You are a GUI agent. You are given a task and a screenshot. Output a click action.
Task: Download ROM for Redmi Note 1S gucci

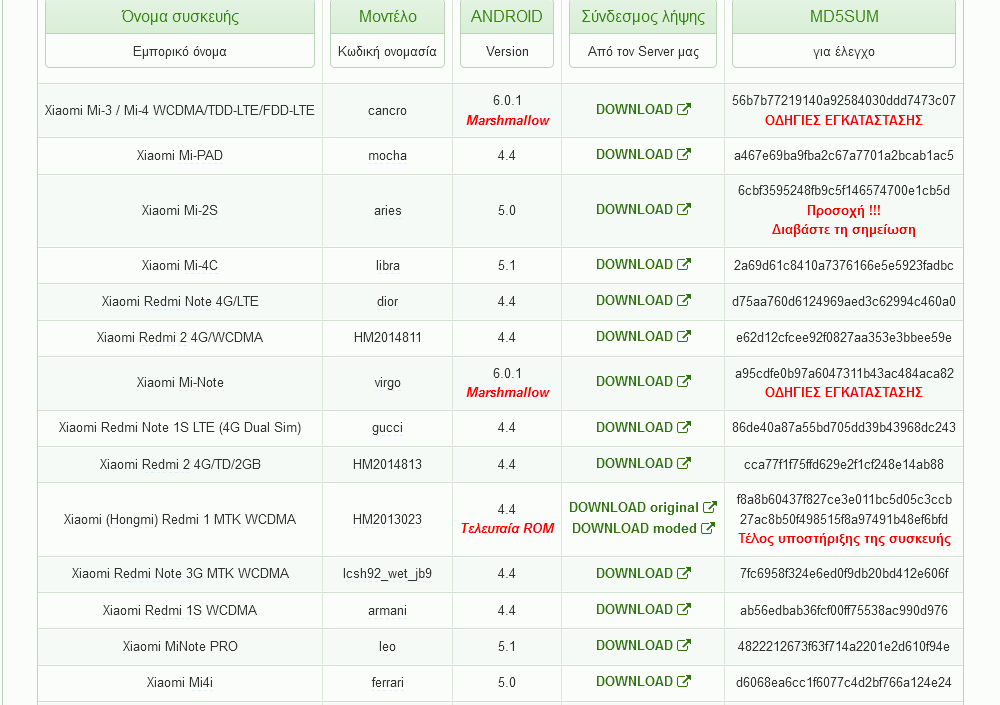[x=634, y=428]
